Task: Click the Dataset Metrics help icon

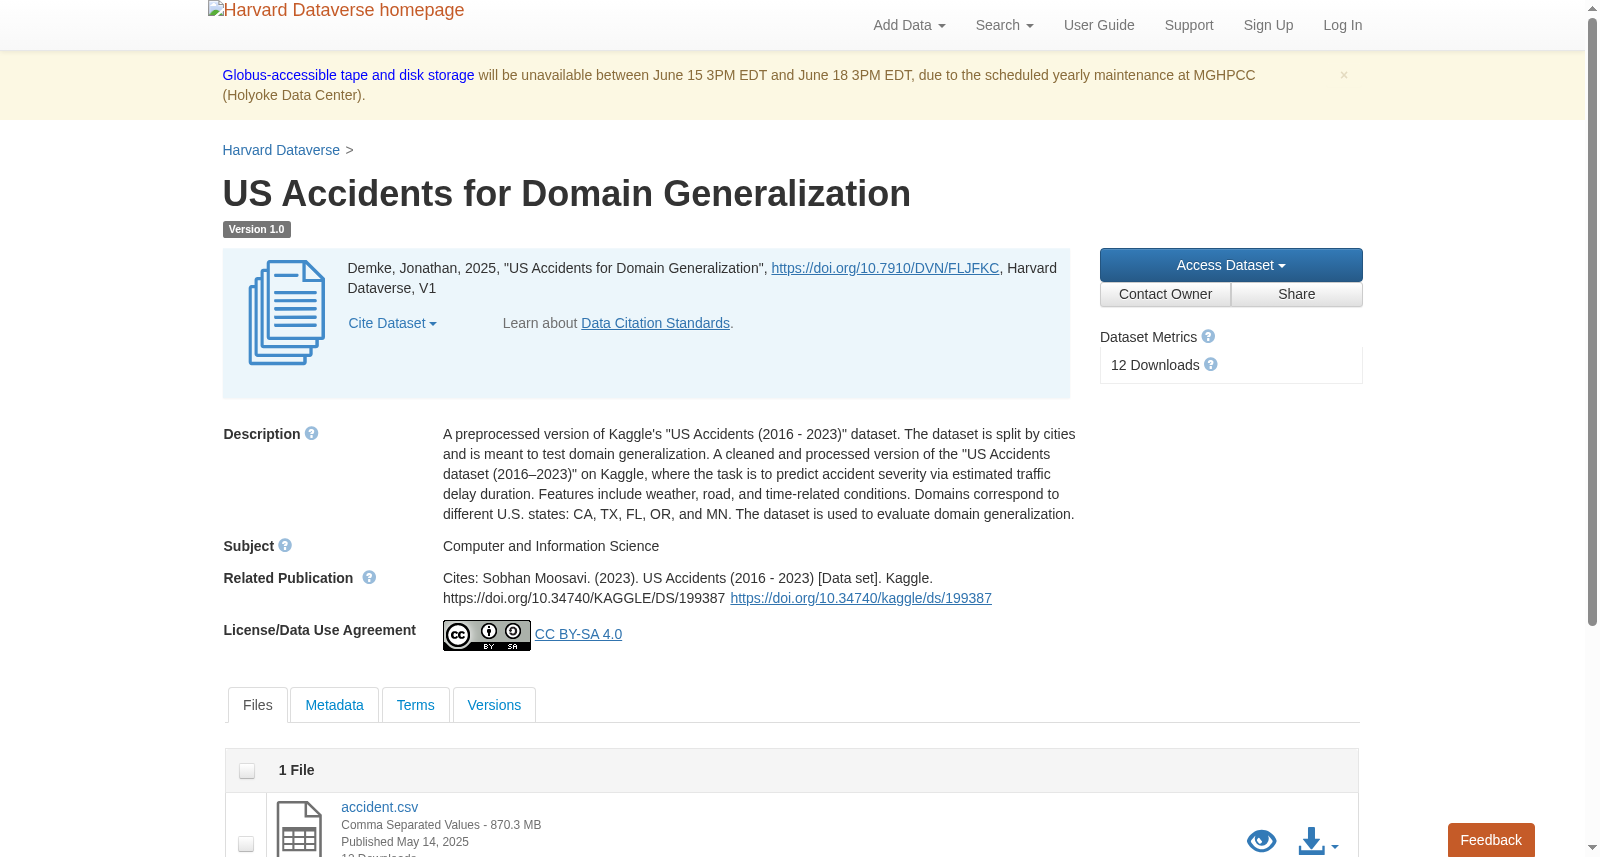Action: click(x=1208, y=337)
